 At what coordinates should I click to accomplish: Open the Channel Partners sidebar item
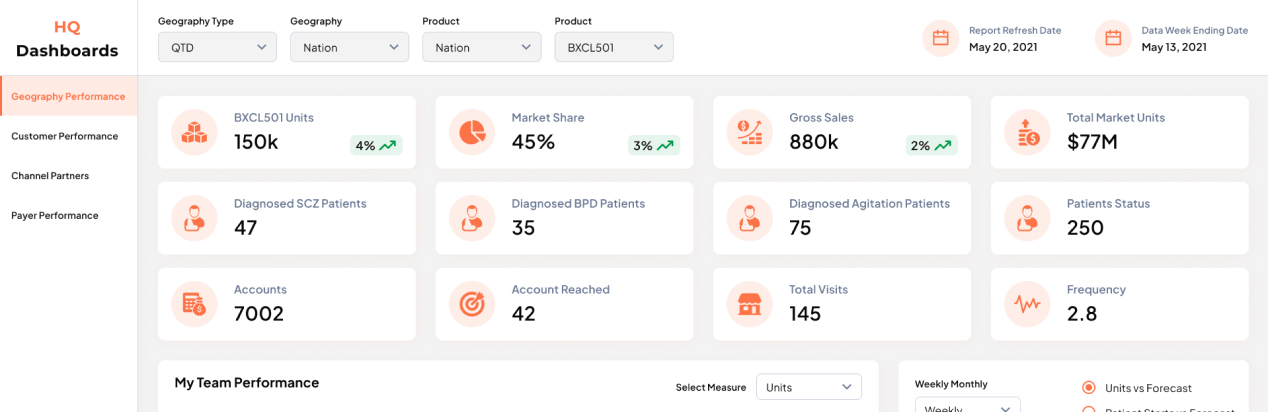coord(50,176)
